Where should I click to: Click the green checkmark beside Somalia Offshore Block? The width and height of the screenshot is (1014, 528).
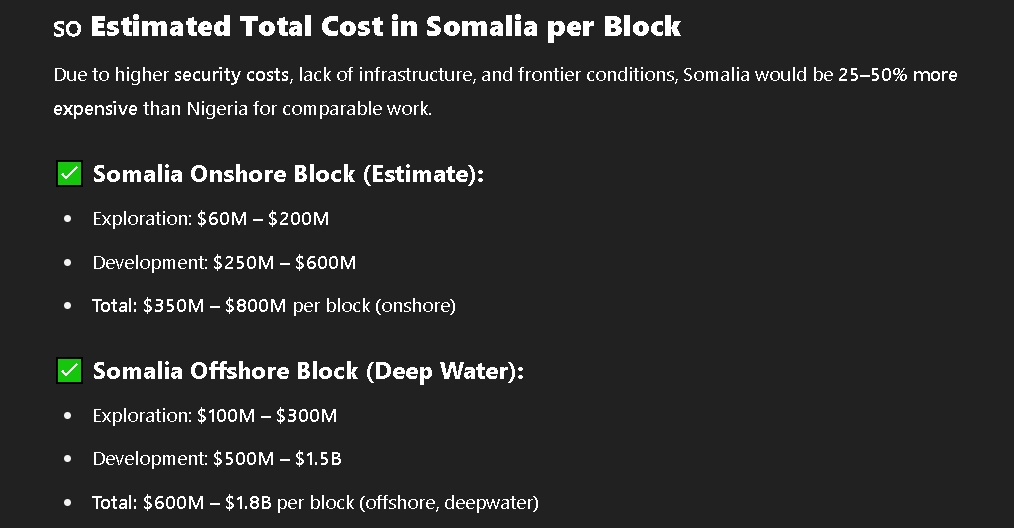68,371
